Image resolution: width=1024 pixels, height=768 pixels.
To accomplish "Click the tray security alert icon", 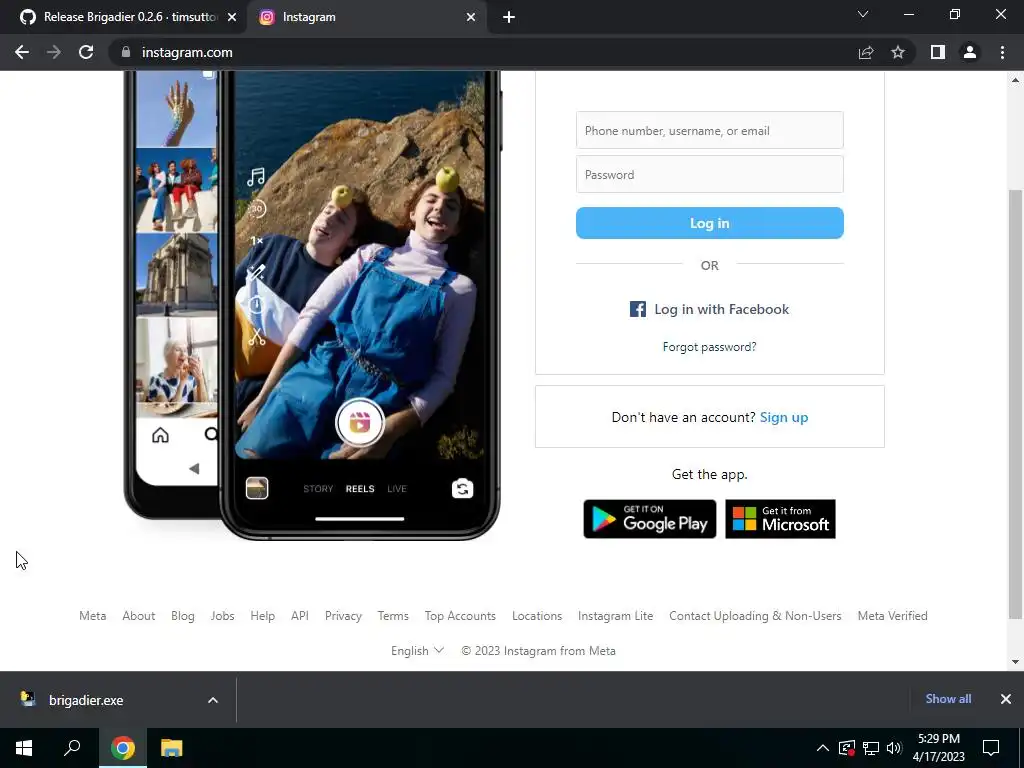I will (846, 748).
